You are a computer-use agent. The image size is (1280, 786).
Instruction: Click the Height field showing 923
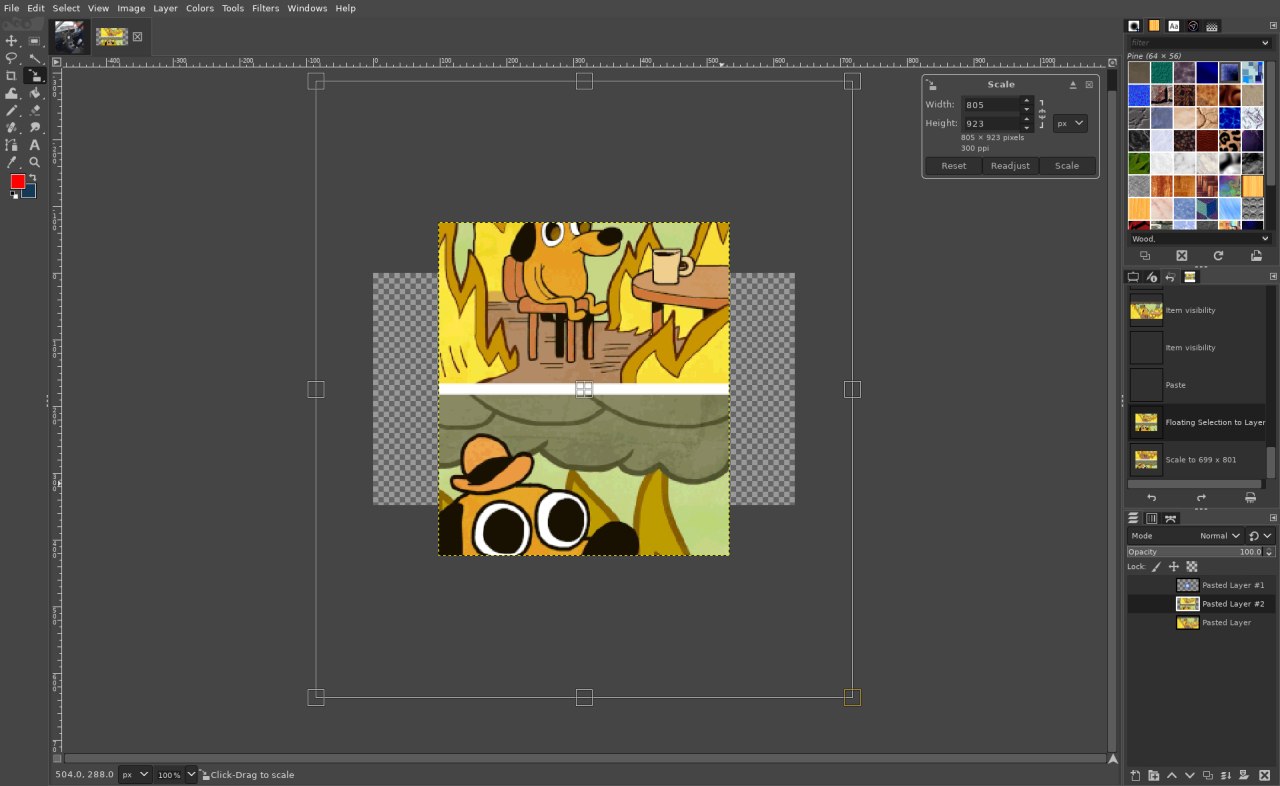tap(990, 123)
